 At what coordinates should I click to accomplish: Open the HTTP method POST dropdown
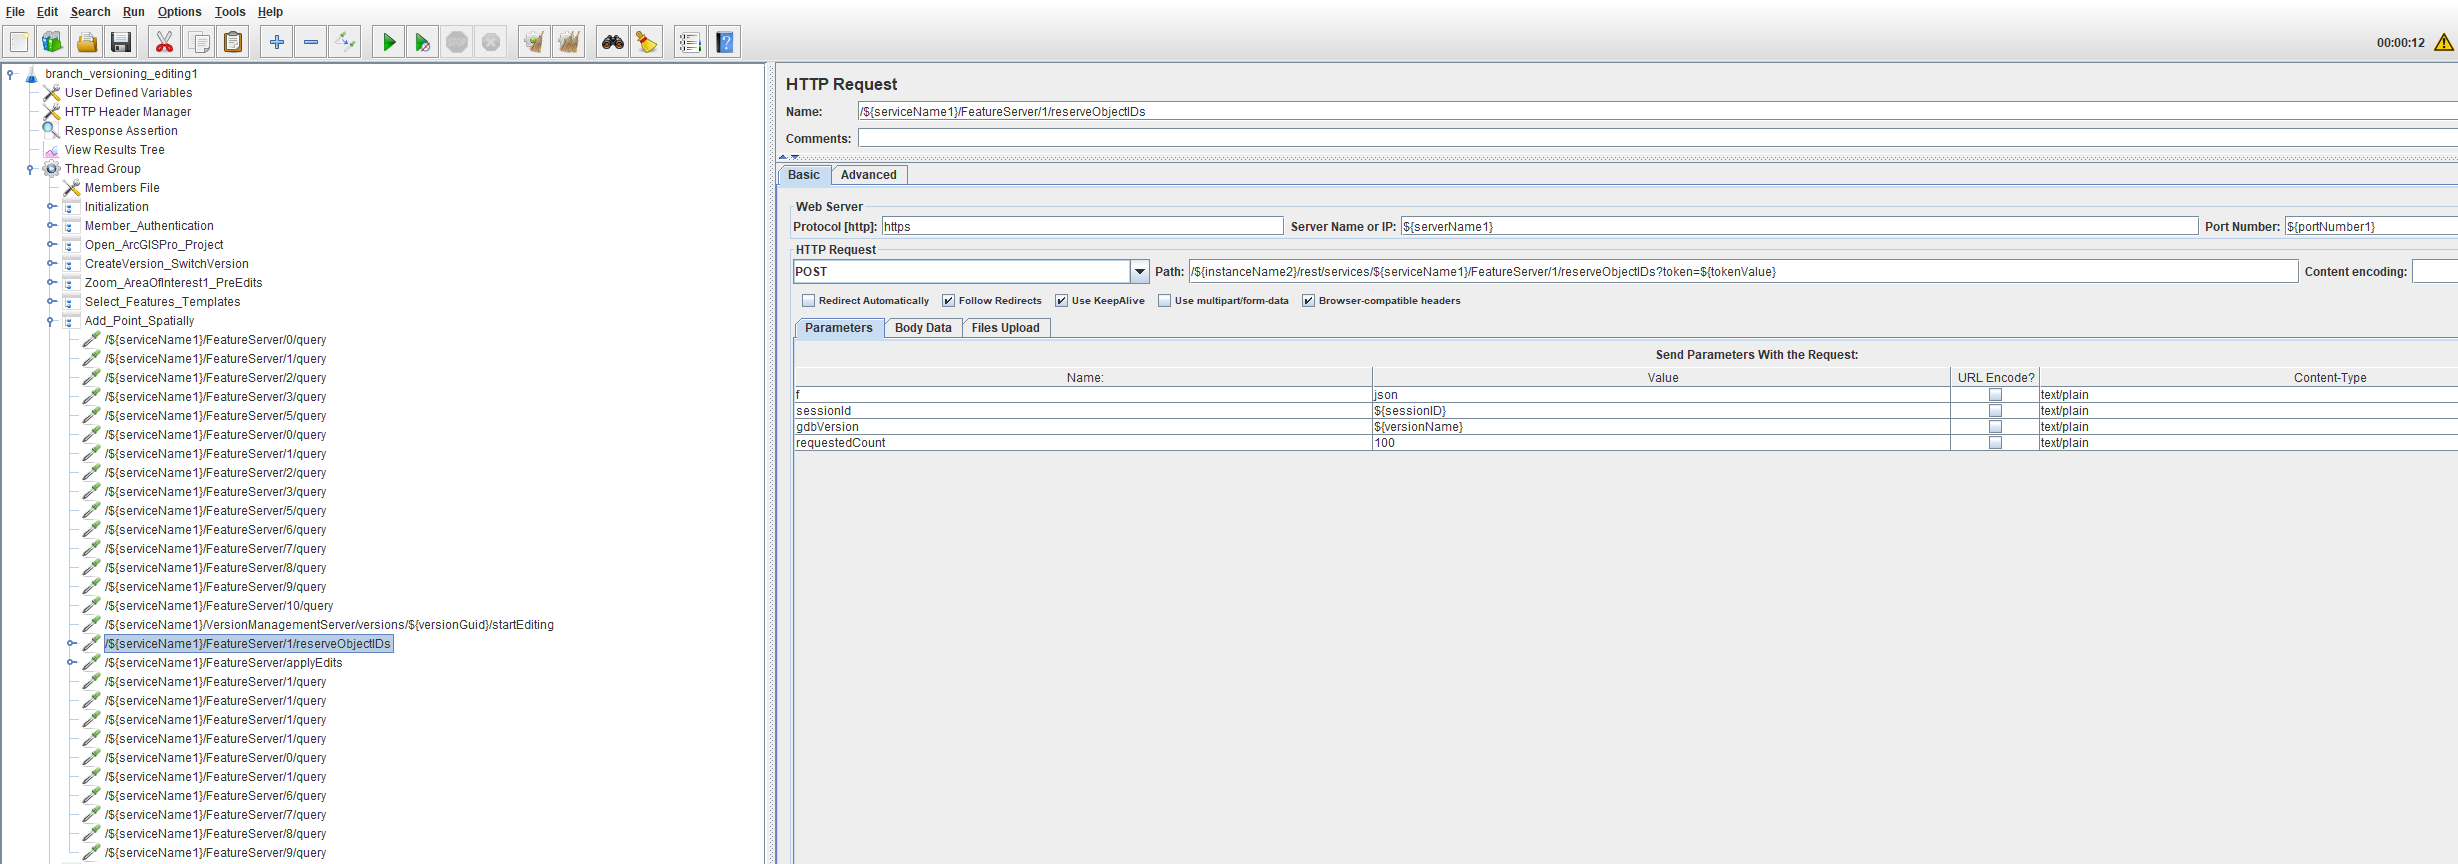pyautogui.click(x=1139, y=272)
